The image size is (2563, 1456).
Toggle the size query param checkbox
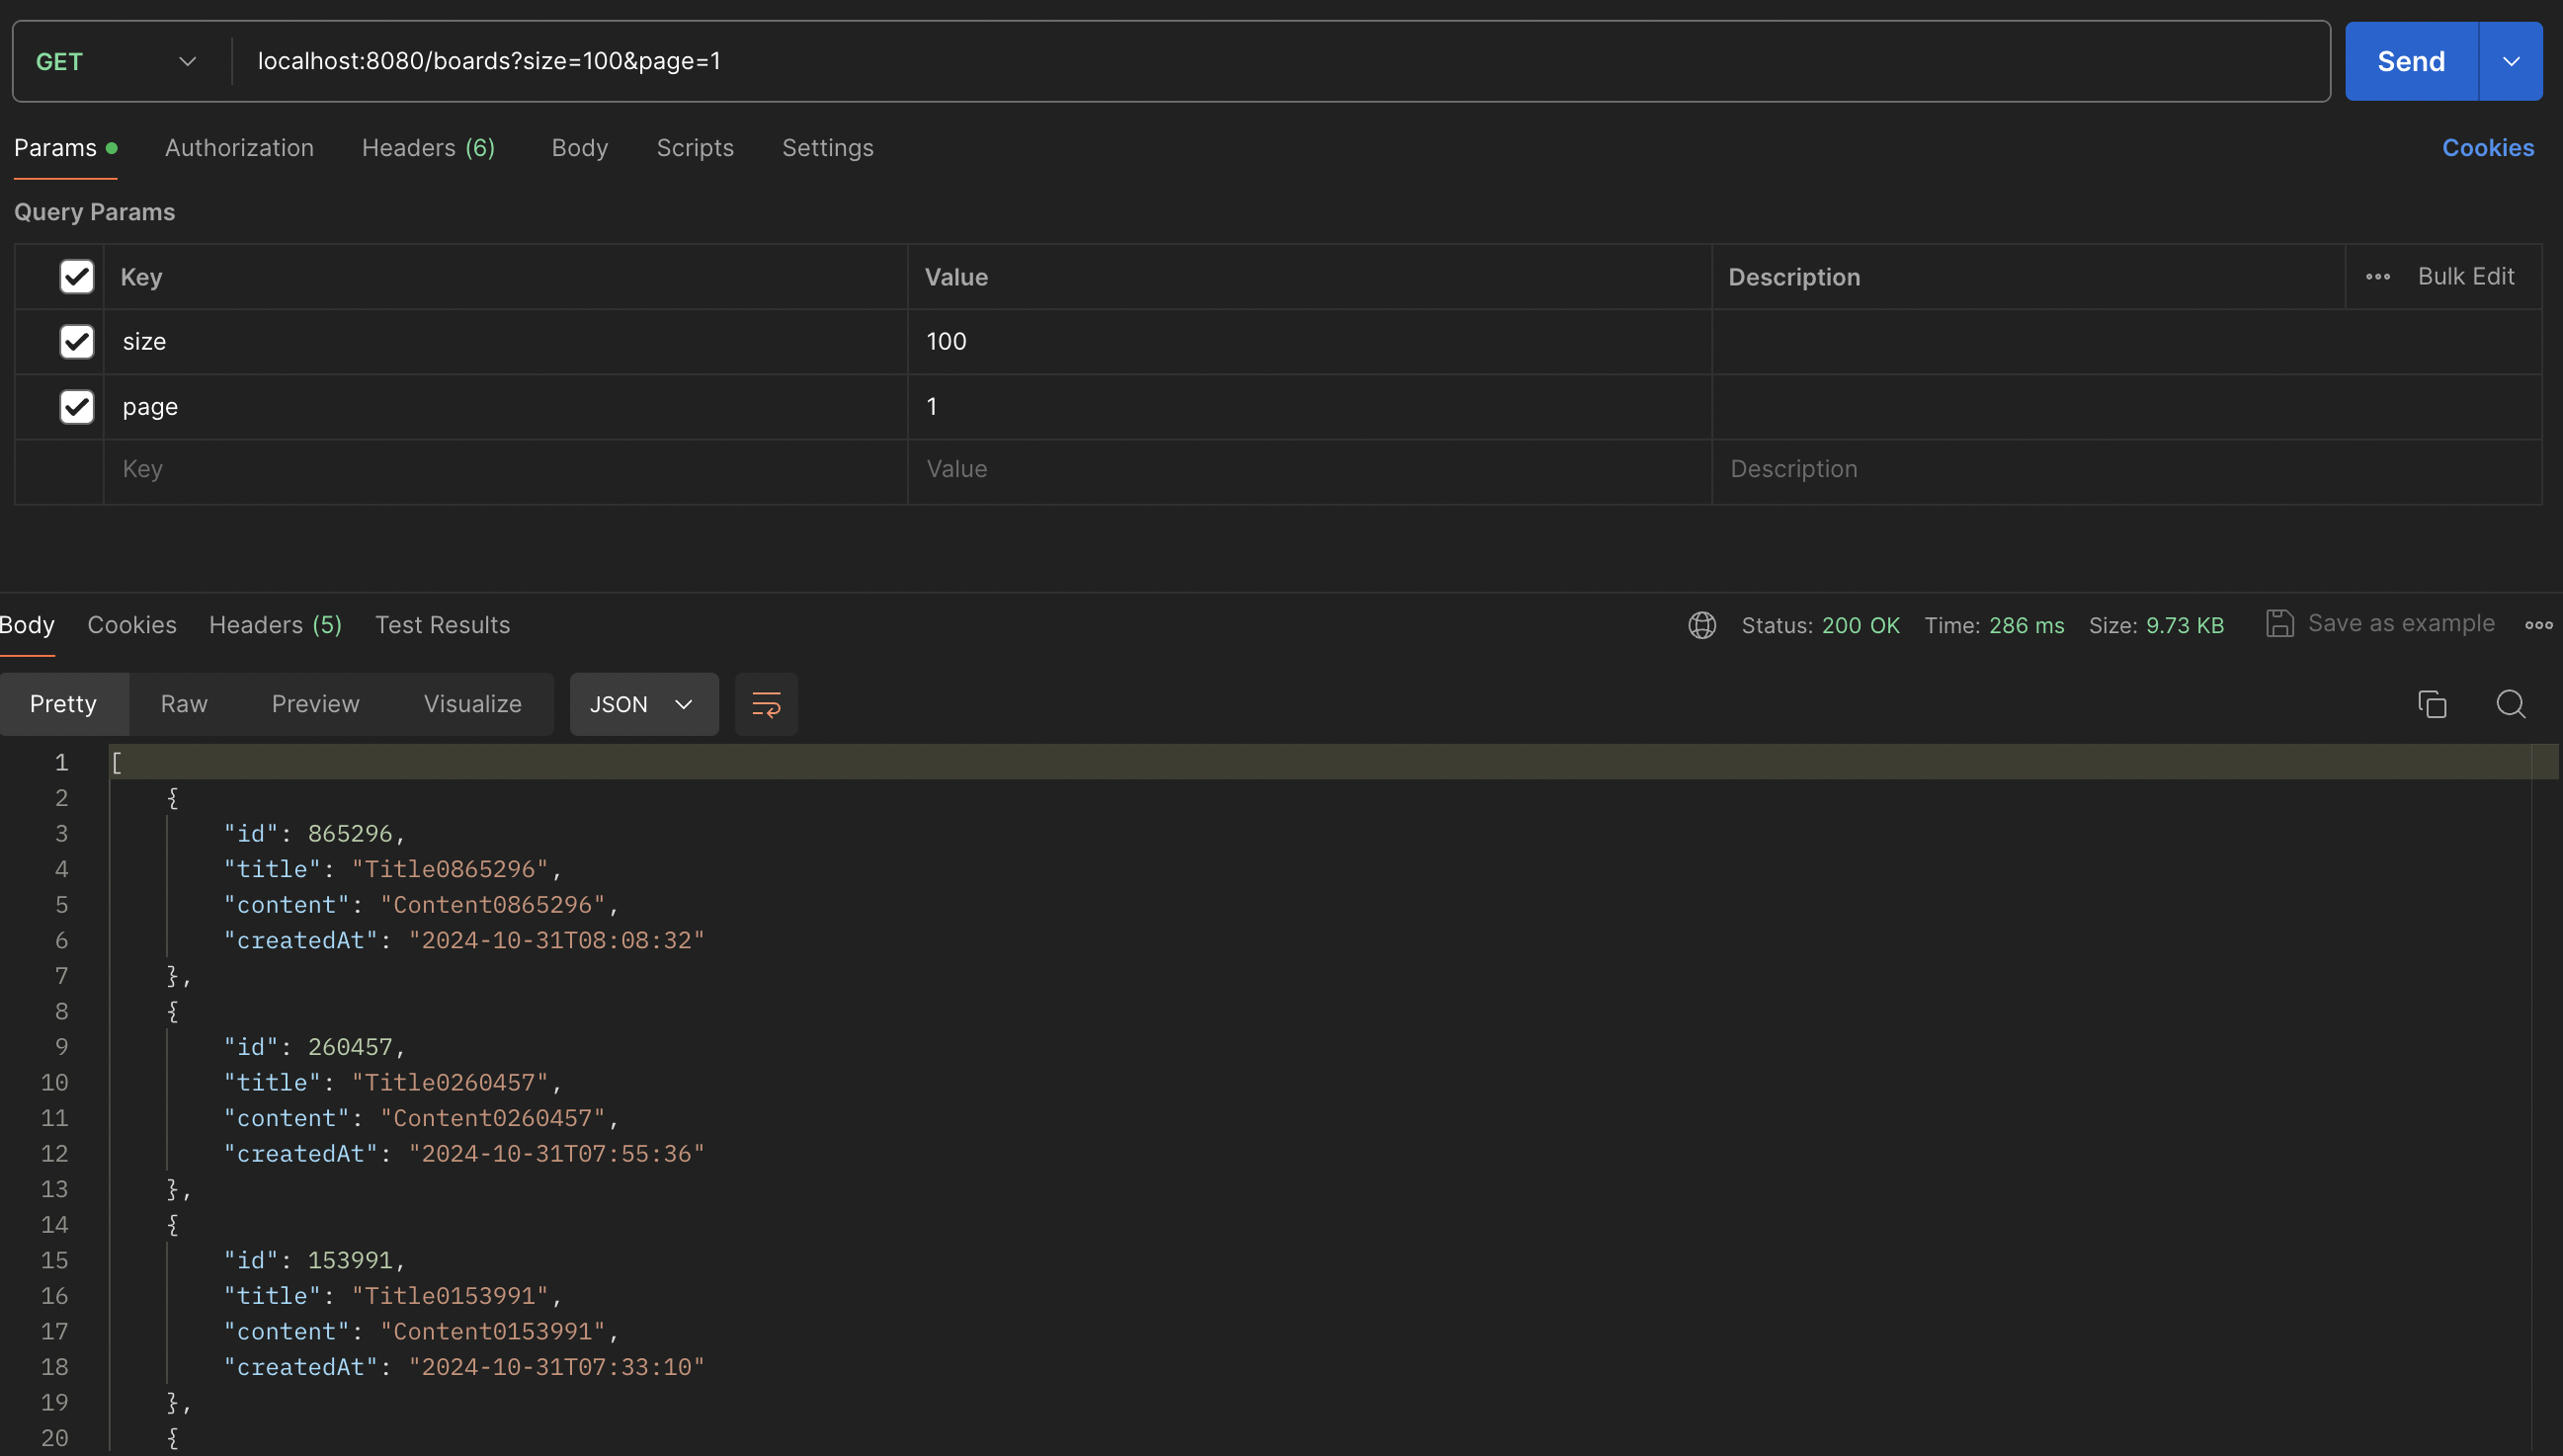pyautogui.click(x=76, y=342)
